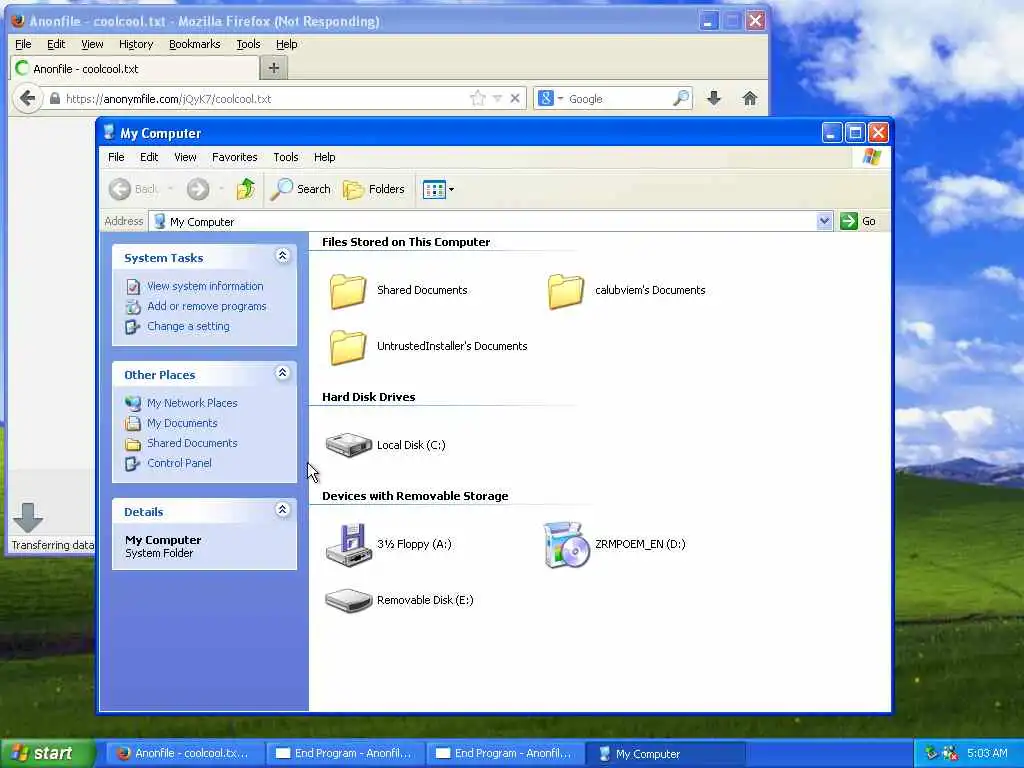Click the Firefox search magnifier icon

(x=680, y=99)
